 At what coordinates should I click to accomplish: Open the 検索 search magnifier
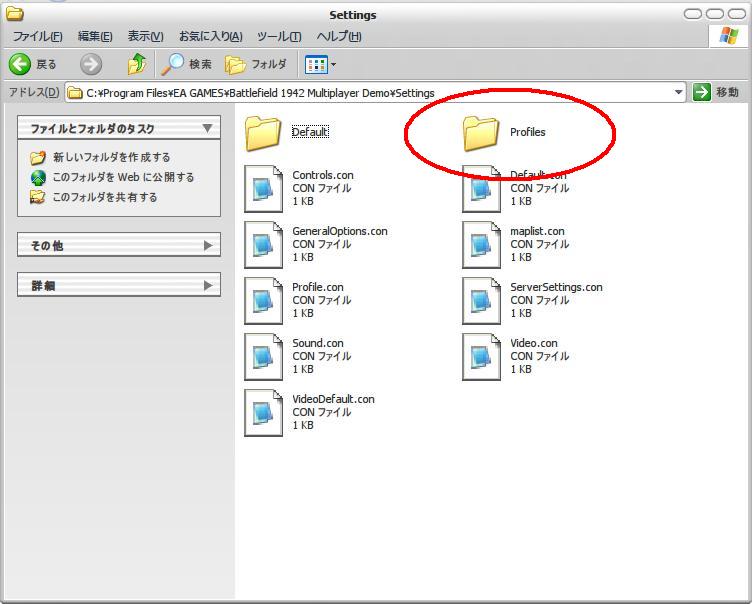[x=172, y=64]
